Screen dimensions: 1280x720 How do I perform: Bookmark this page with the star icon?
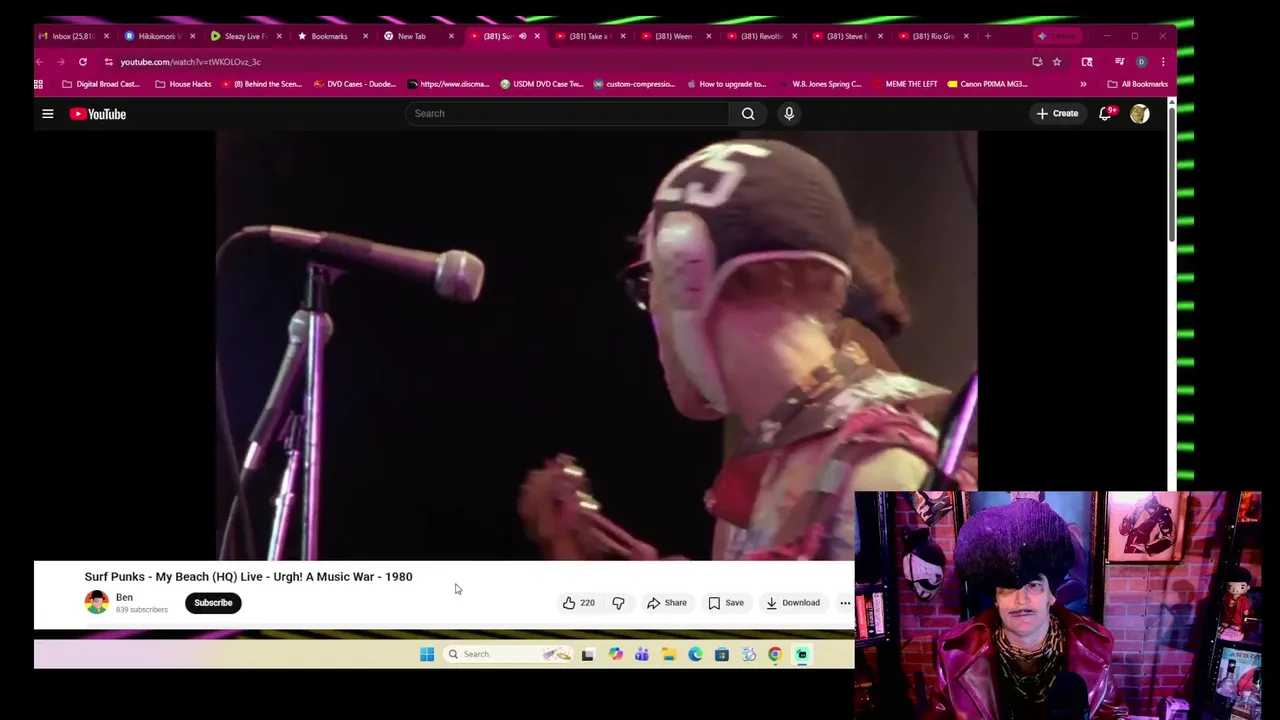[x=1057, y=62]
